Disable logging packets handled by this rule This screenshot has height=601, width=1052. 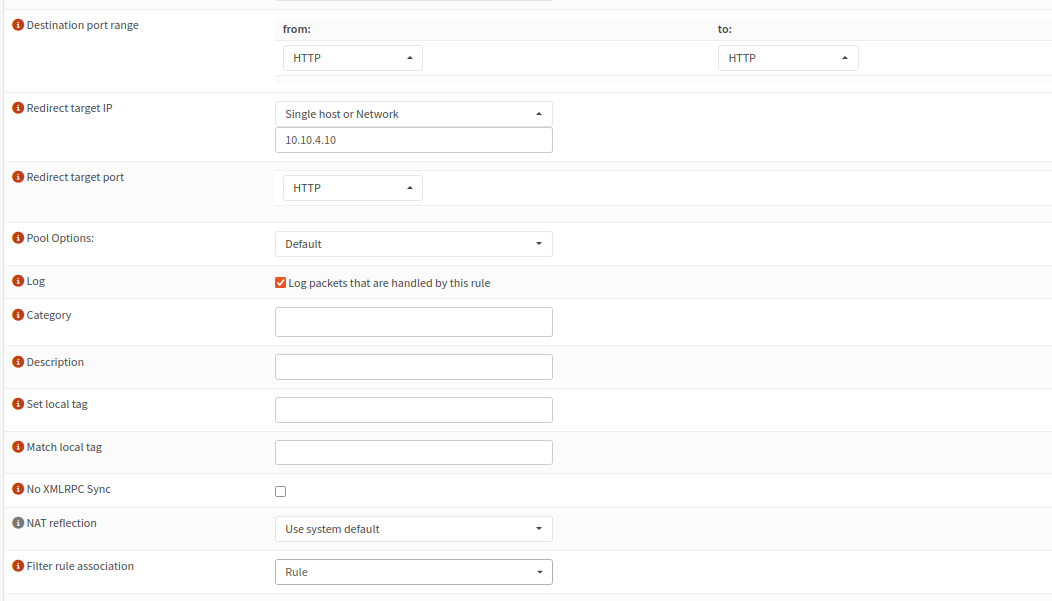(x=281, y=283)
